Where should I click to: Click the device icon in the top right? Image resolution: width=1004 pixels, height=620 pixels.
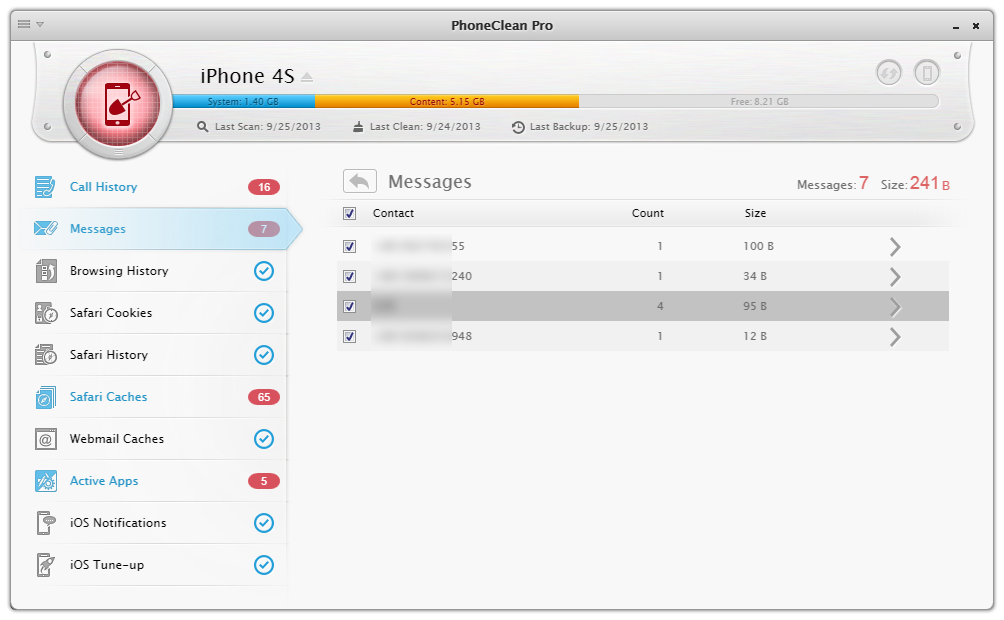coord(927,73)
